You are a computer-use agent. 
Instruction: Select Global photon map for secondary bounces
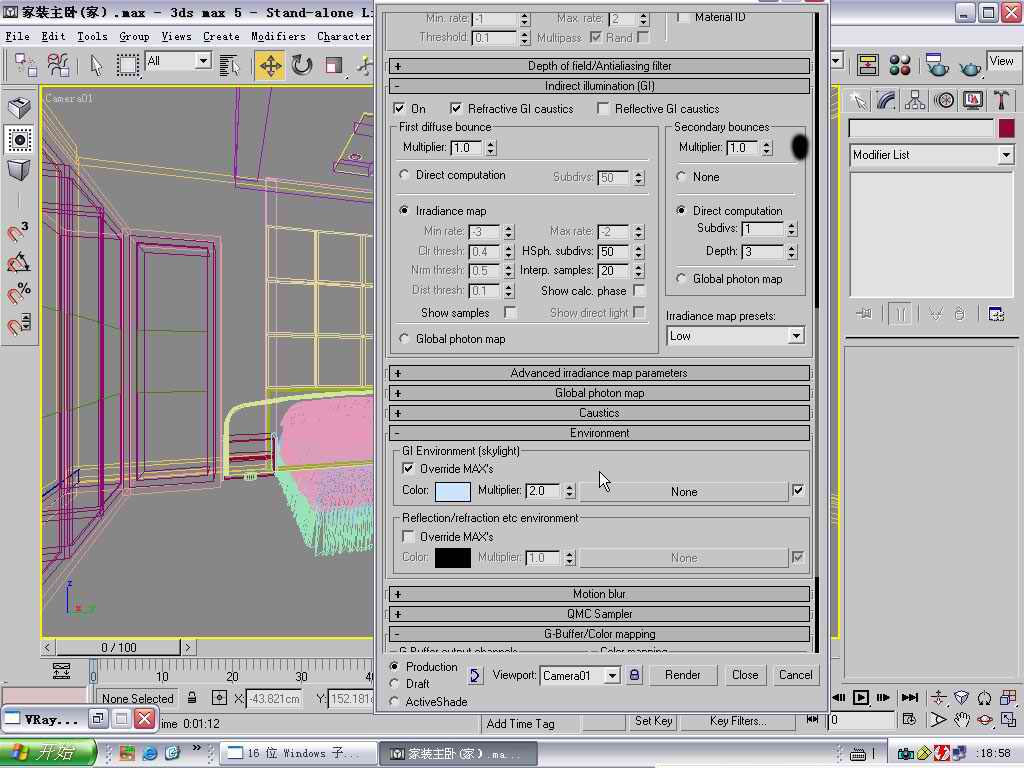tap(682, 279)
